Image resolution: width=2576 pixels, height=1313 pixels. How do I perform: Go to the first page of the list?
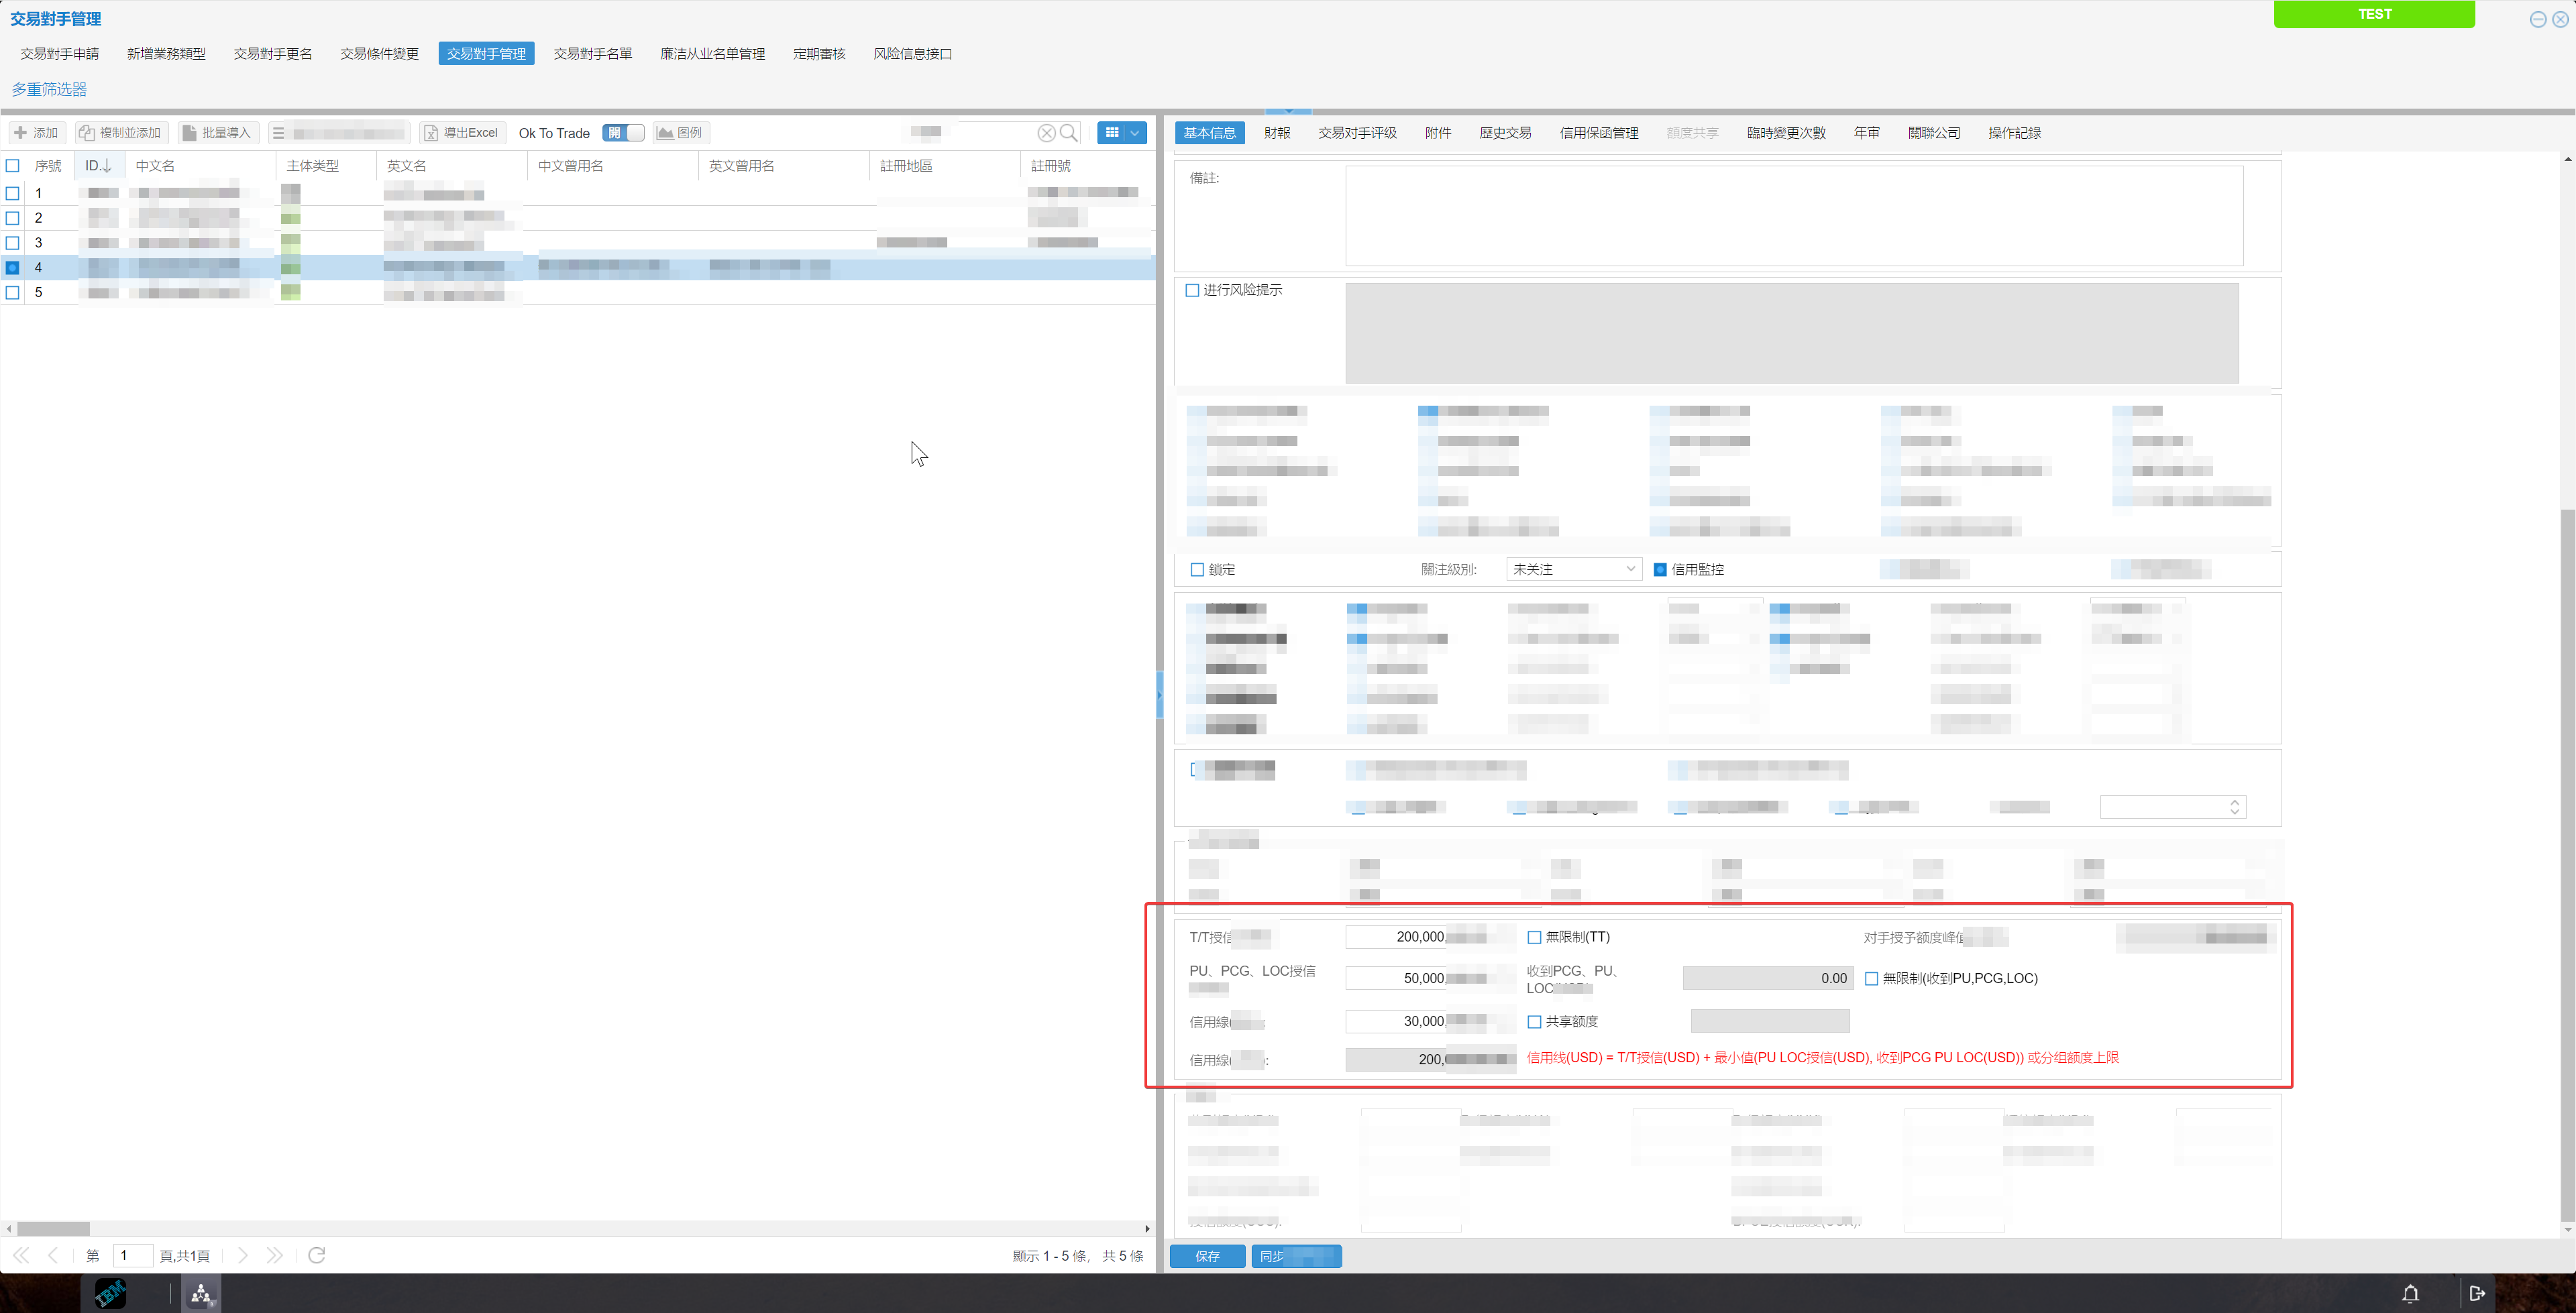coord(21,1255)
